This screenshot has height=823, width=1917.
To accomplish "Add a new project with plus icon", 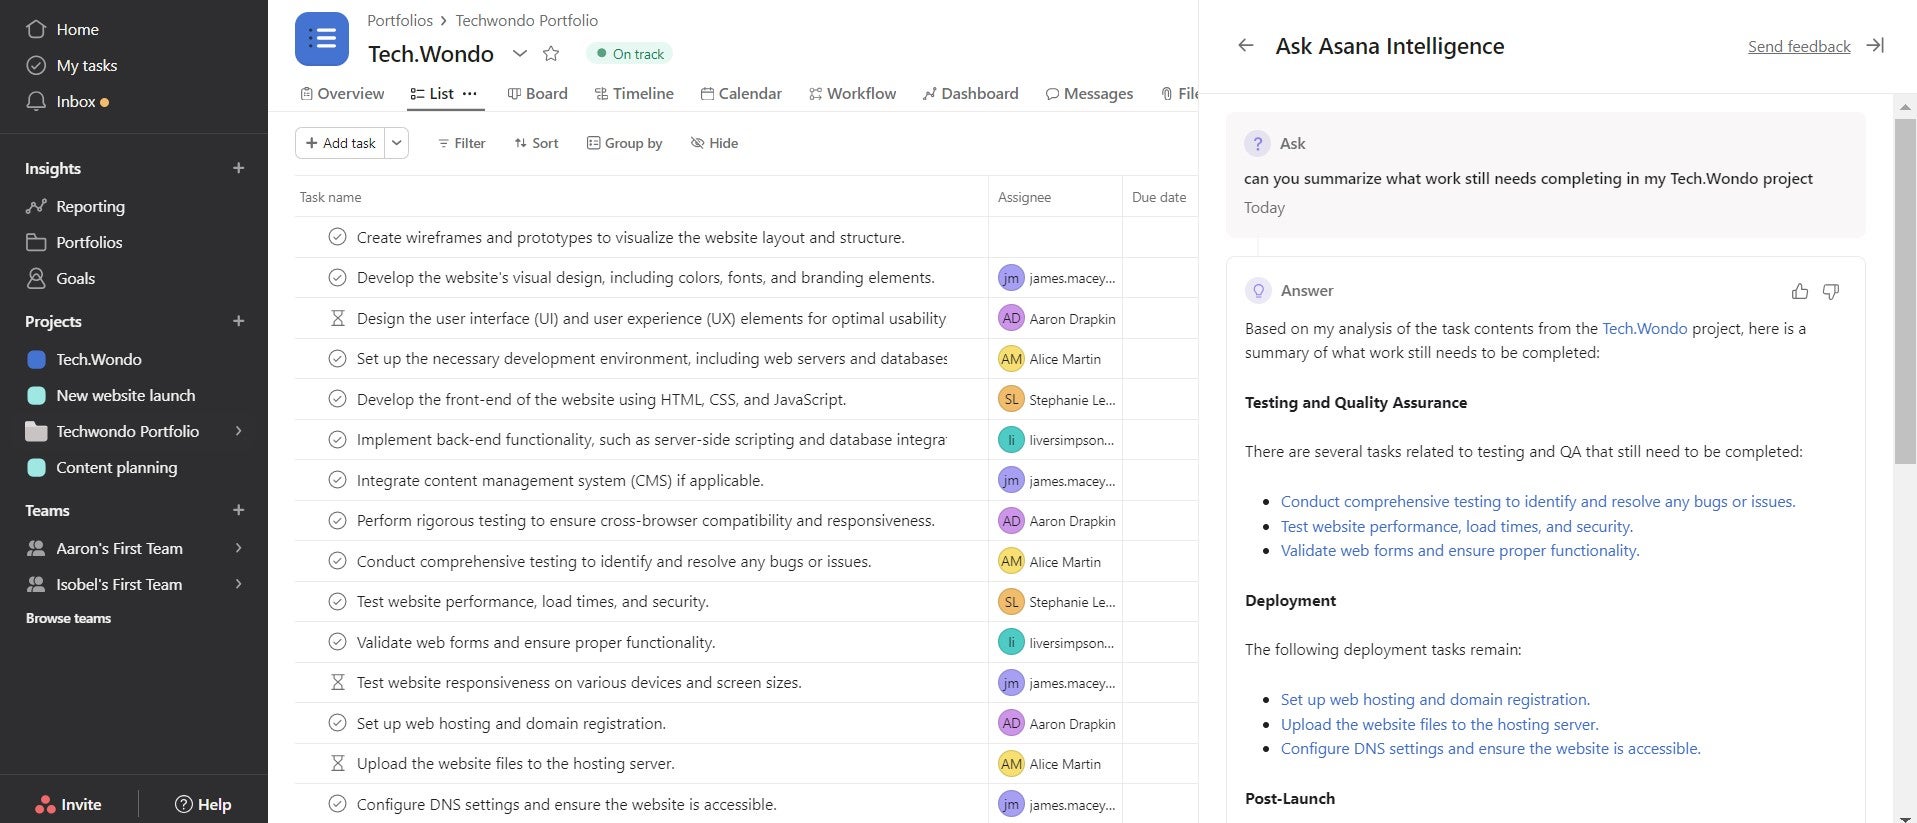I will coord(238,321).
